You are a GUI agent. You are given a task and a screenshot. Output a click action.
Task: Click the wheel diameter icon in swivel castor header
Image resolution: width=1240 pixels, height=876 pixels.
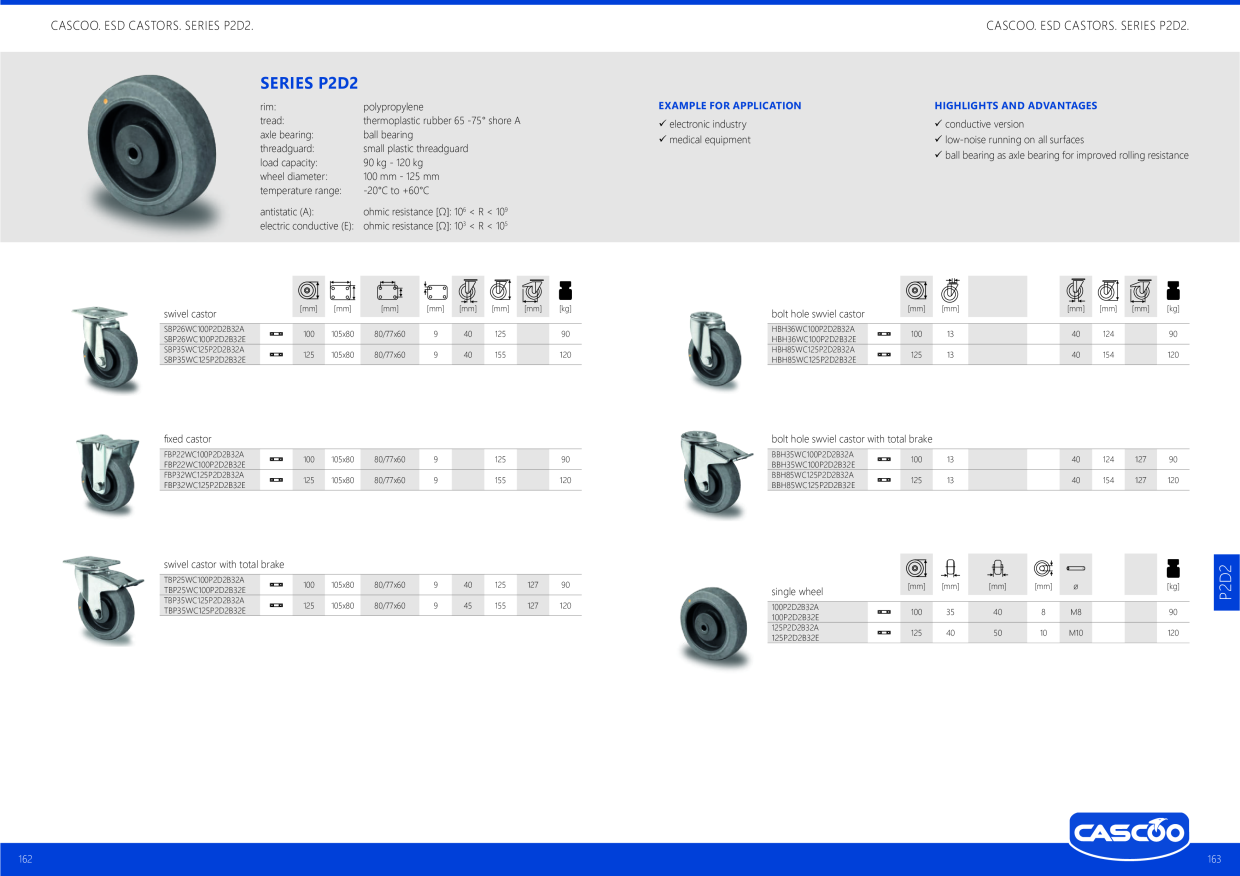pos(309,290)
